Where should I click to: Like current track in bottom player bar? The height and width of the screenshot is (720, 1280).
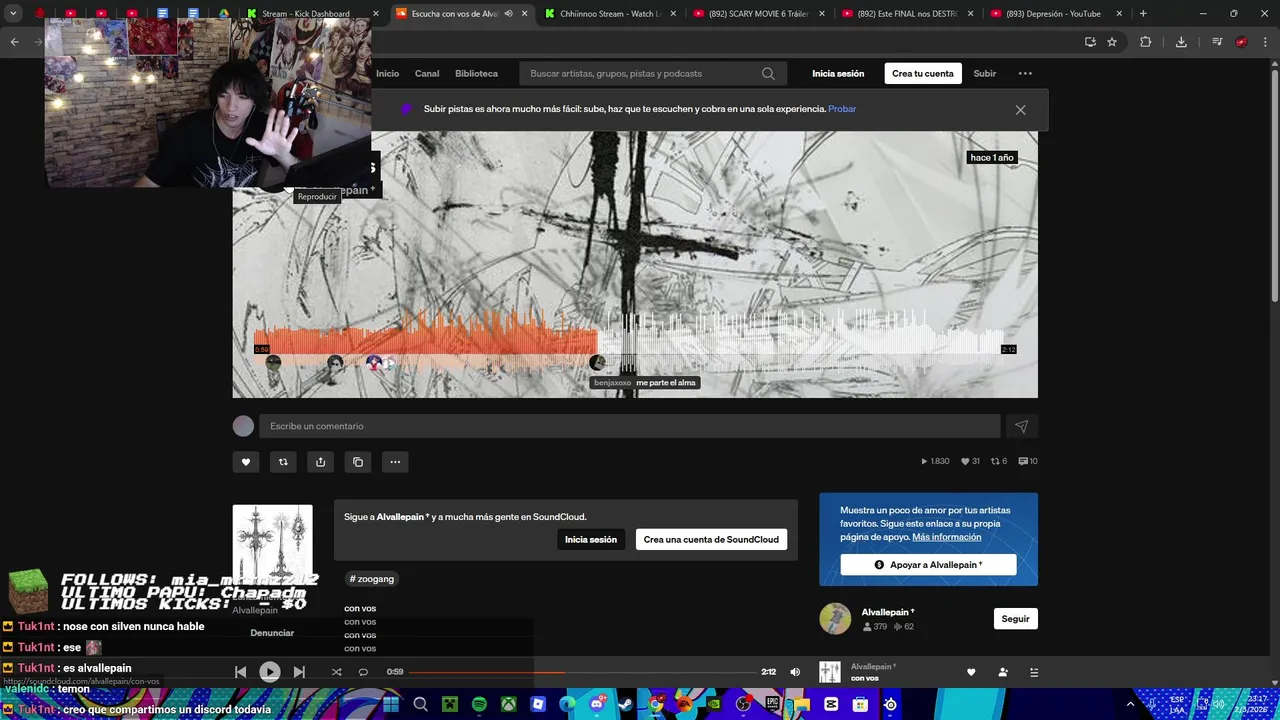(x=970, y=672)
